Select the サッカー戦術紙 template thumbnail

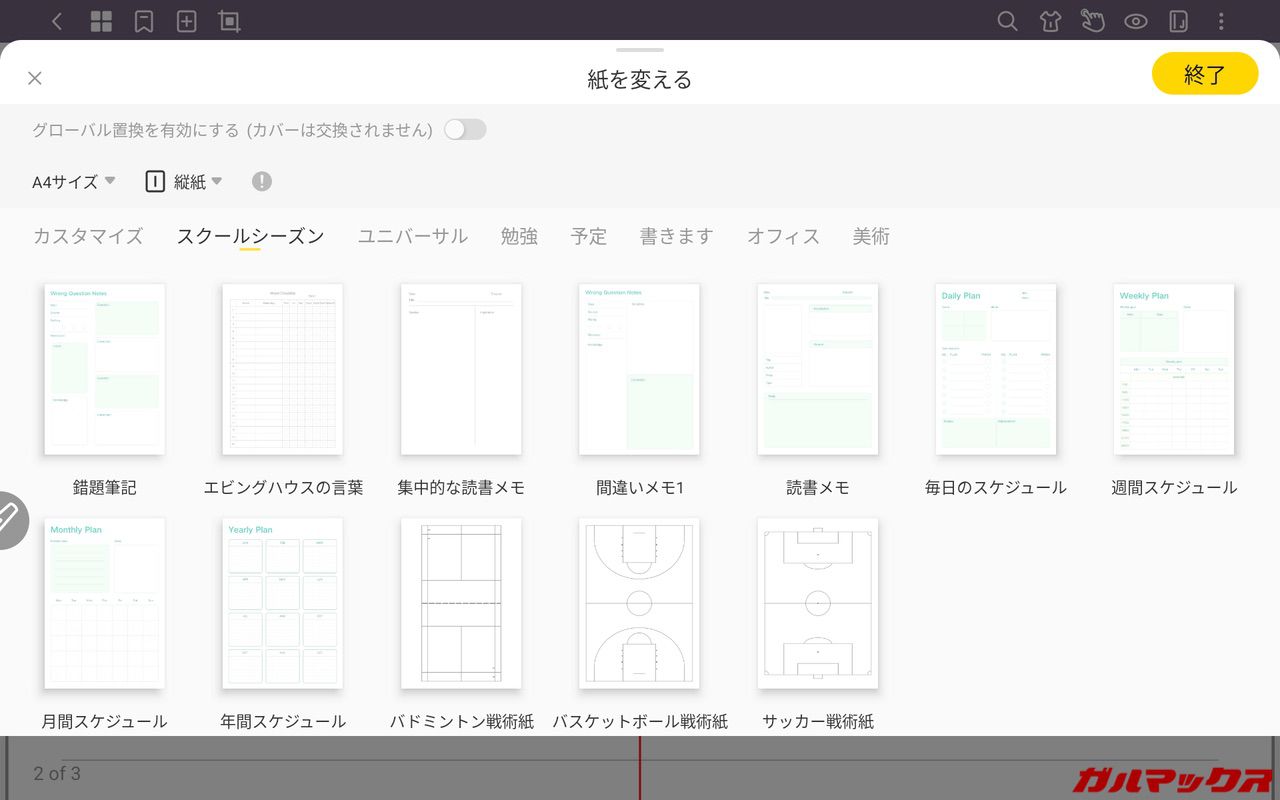coord(817,603)
